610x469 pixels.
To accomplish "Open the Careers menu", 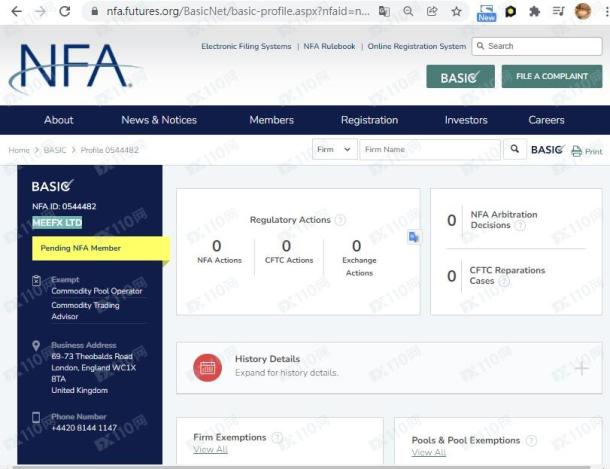I will click(546, 120).
